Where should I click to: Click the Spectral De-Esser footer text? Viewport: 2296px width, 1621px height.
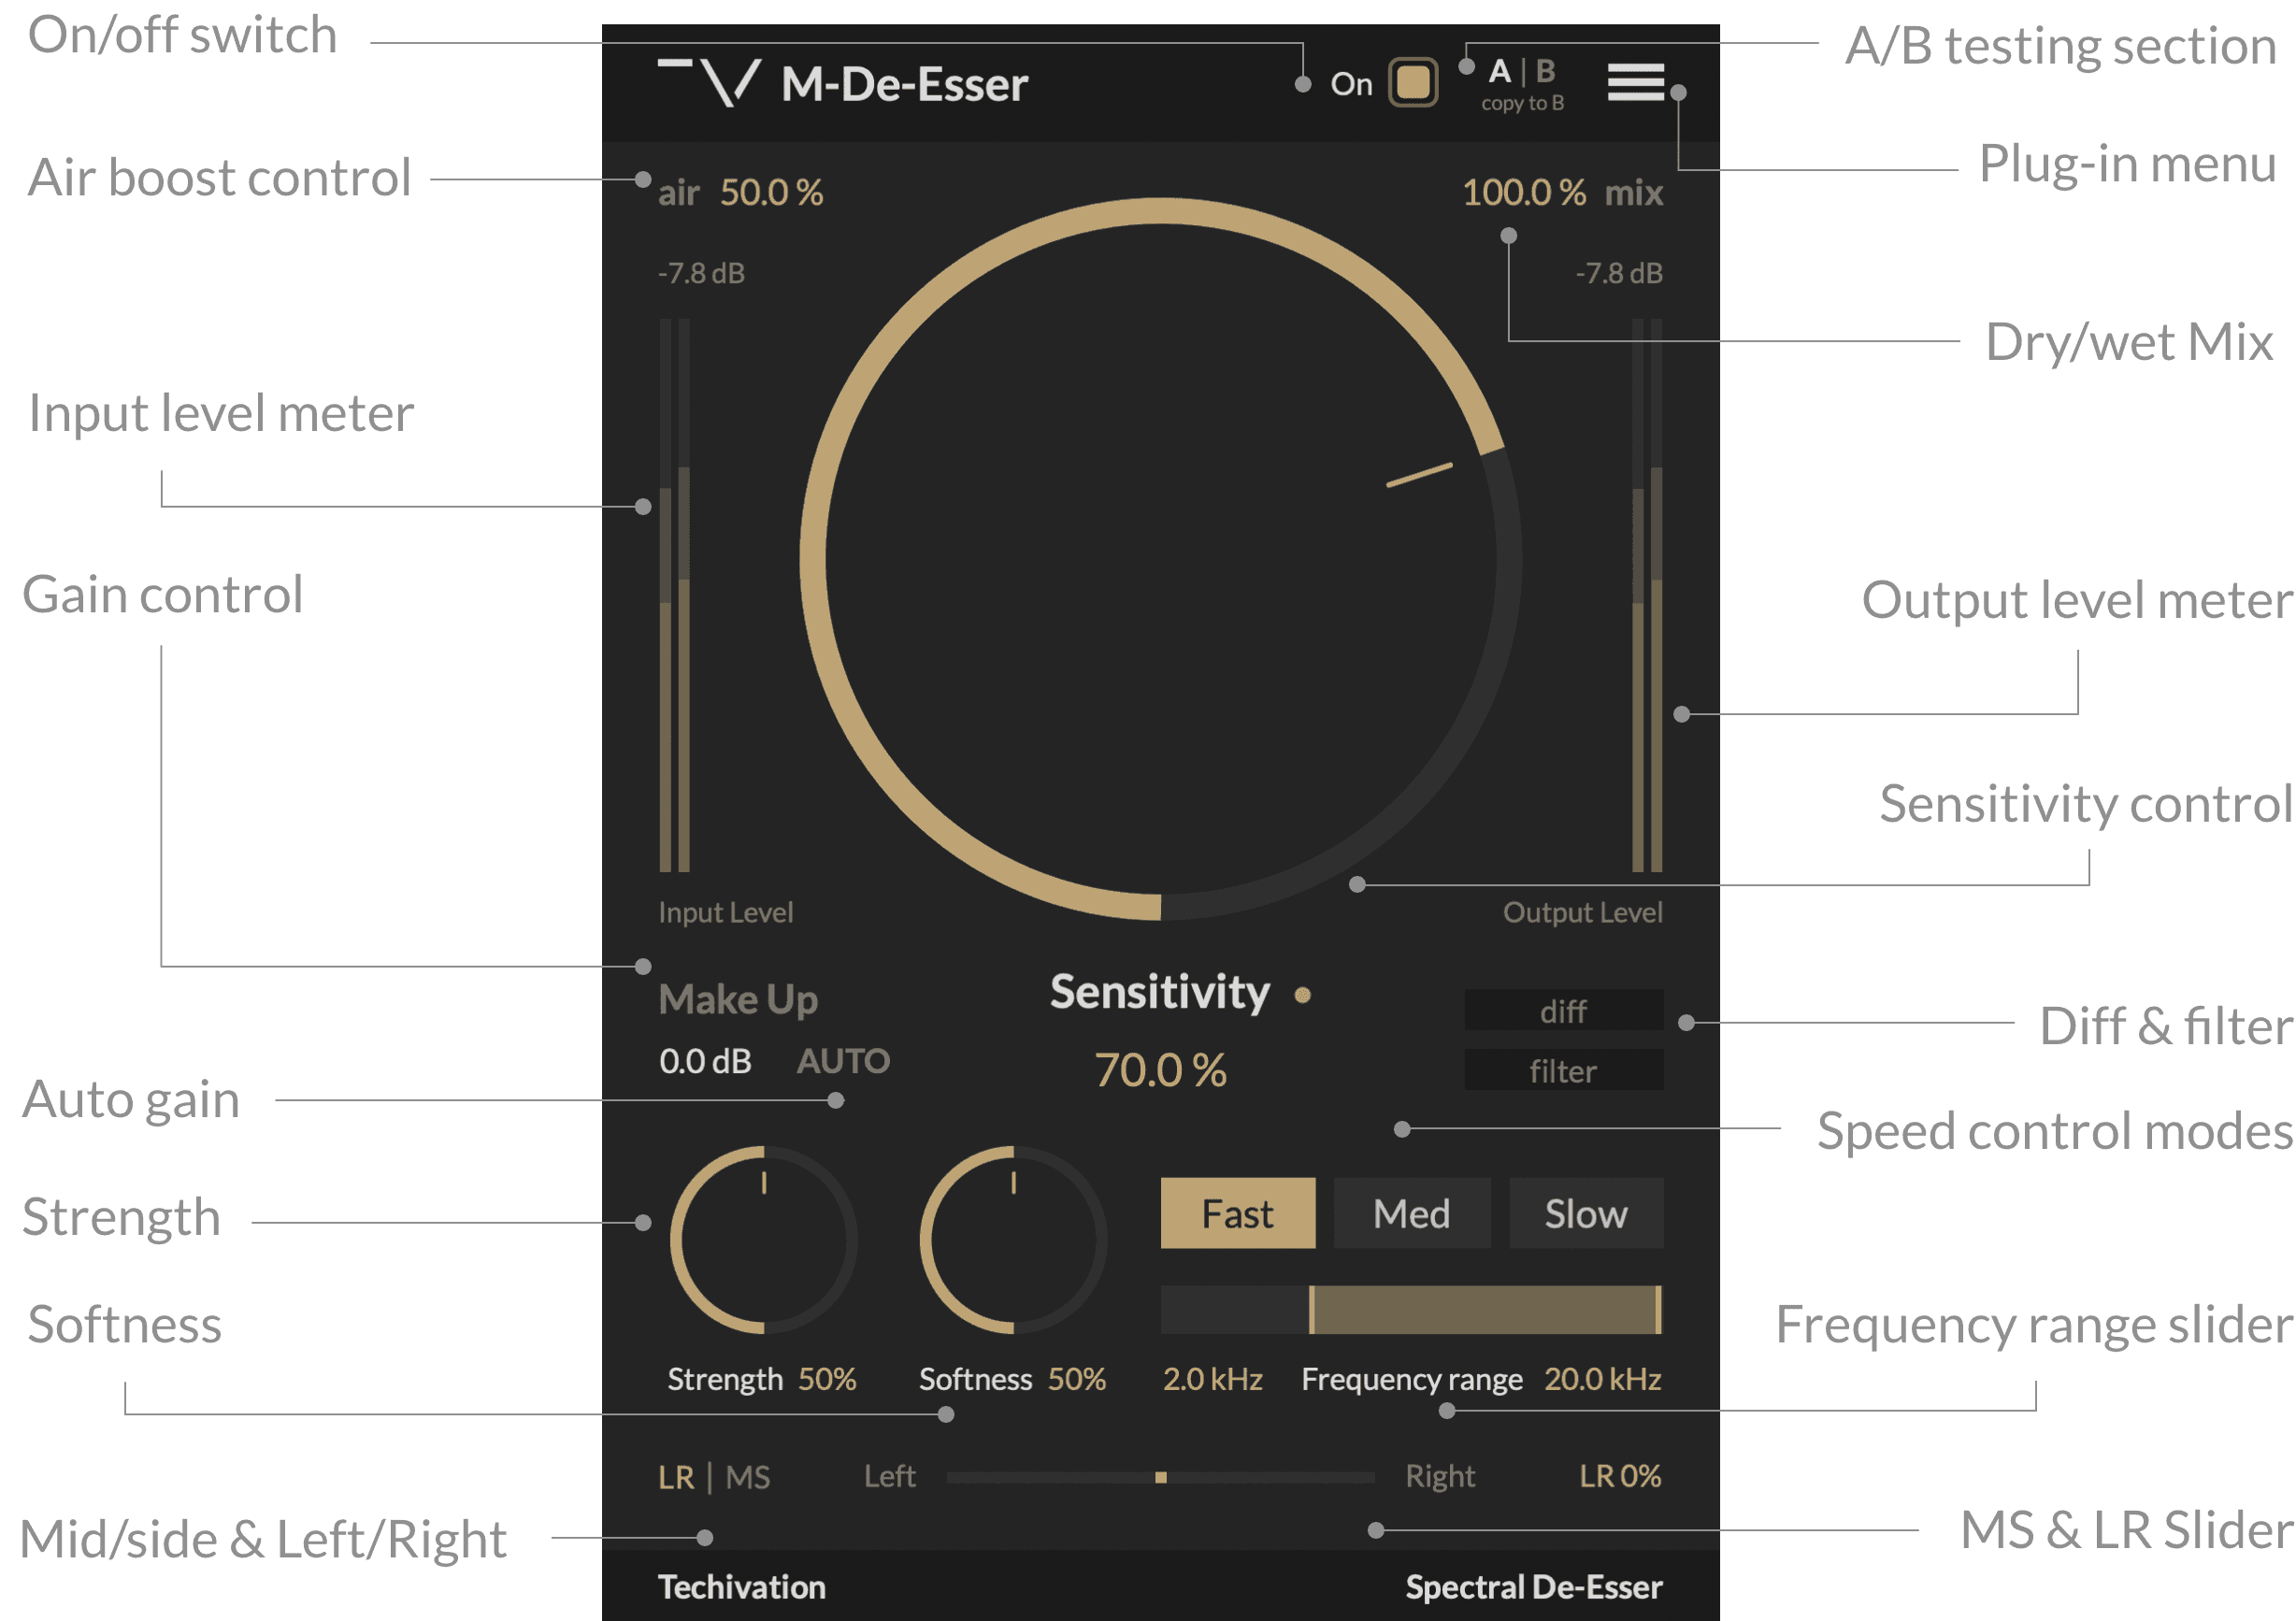[x=1534, y=1587]
